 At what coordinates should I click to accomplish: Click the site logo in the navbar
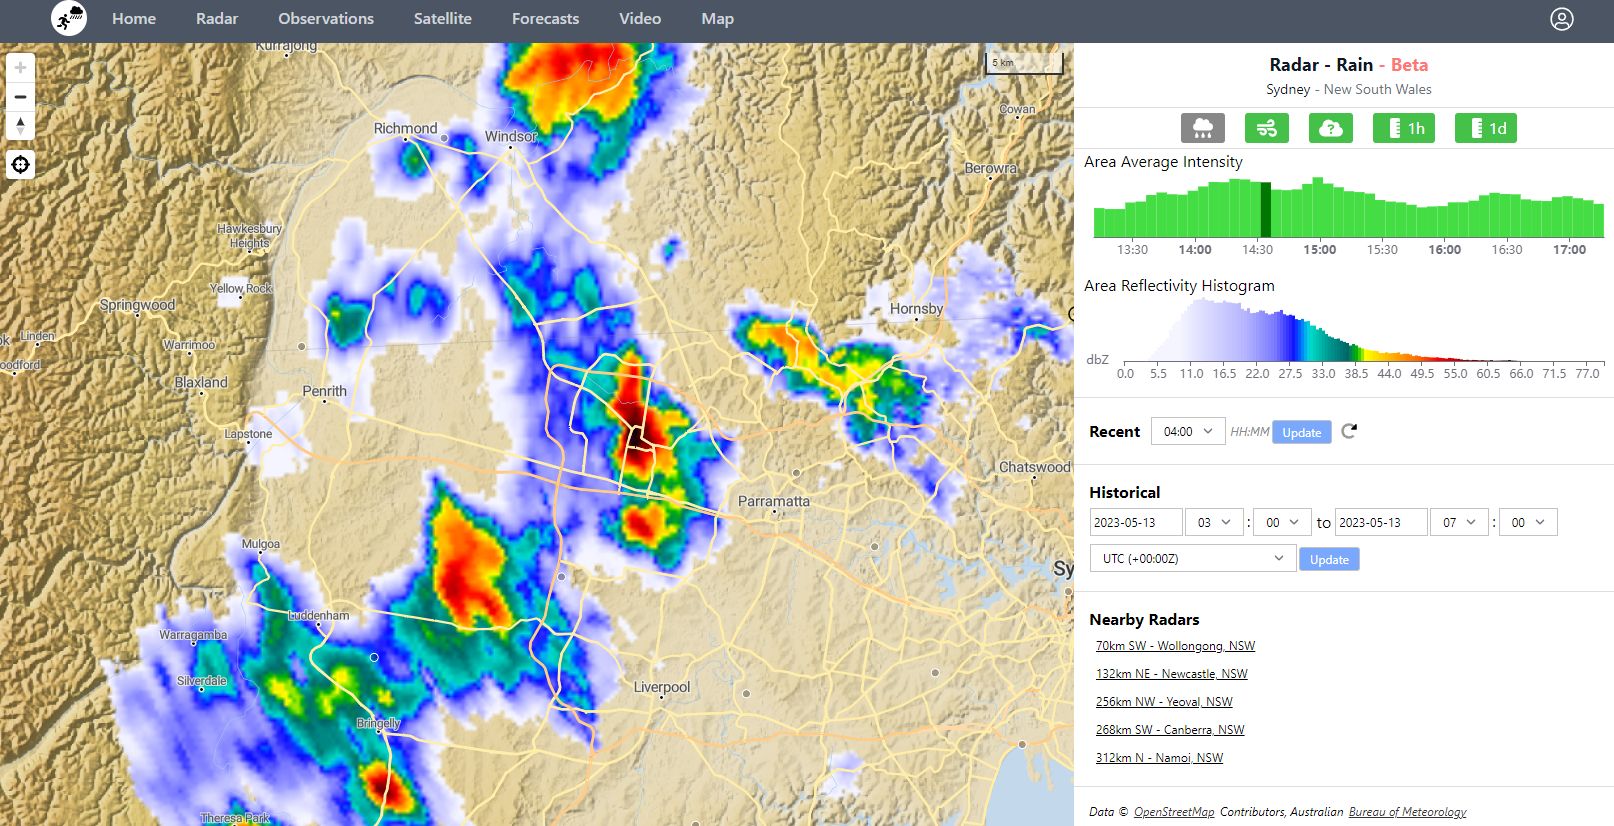coord(69,18)
